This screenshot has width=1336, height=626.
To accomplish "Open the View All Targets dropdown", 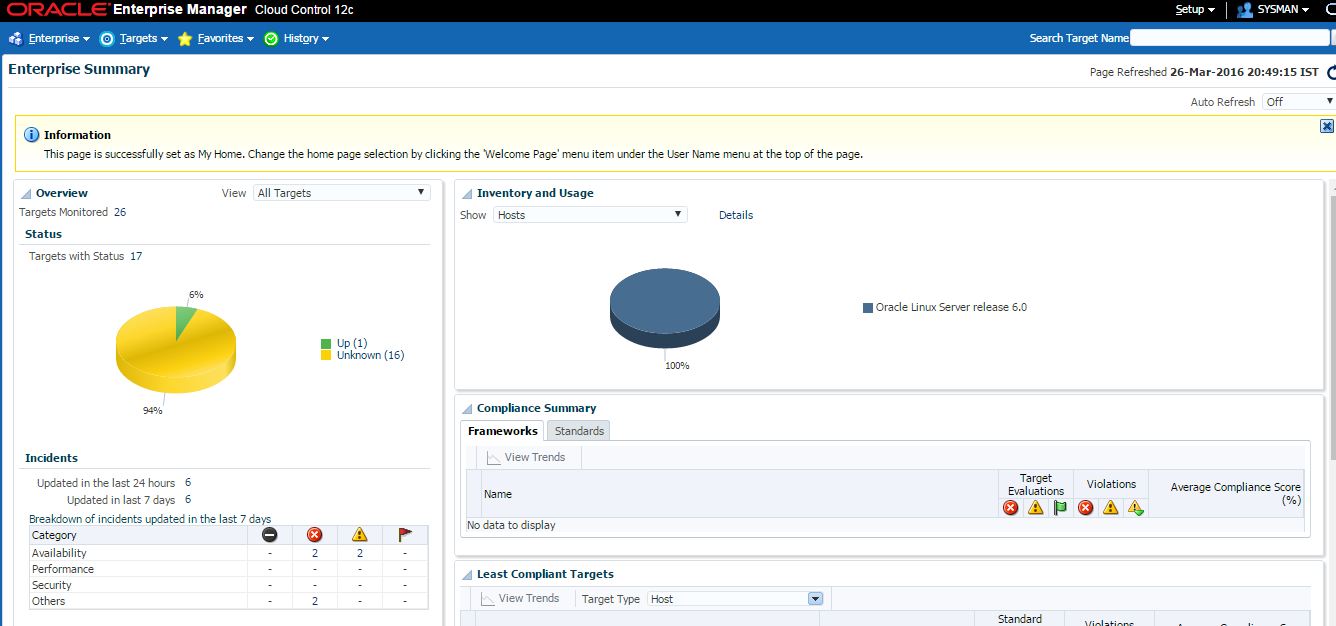I will pyautogui.click(x=341, y=193).
